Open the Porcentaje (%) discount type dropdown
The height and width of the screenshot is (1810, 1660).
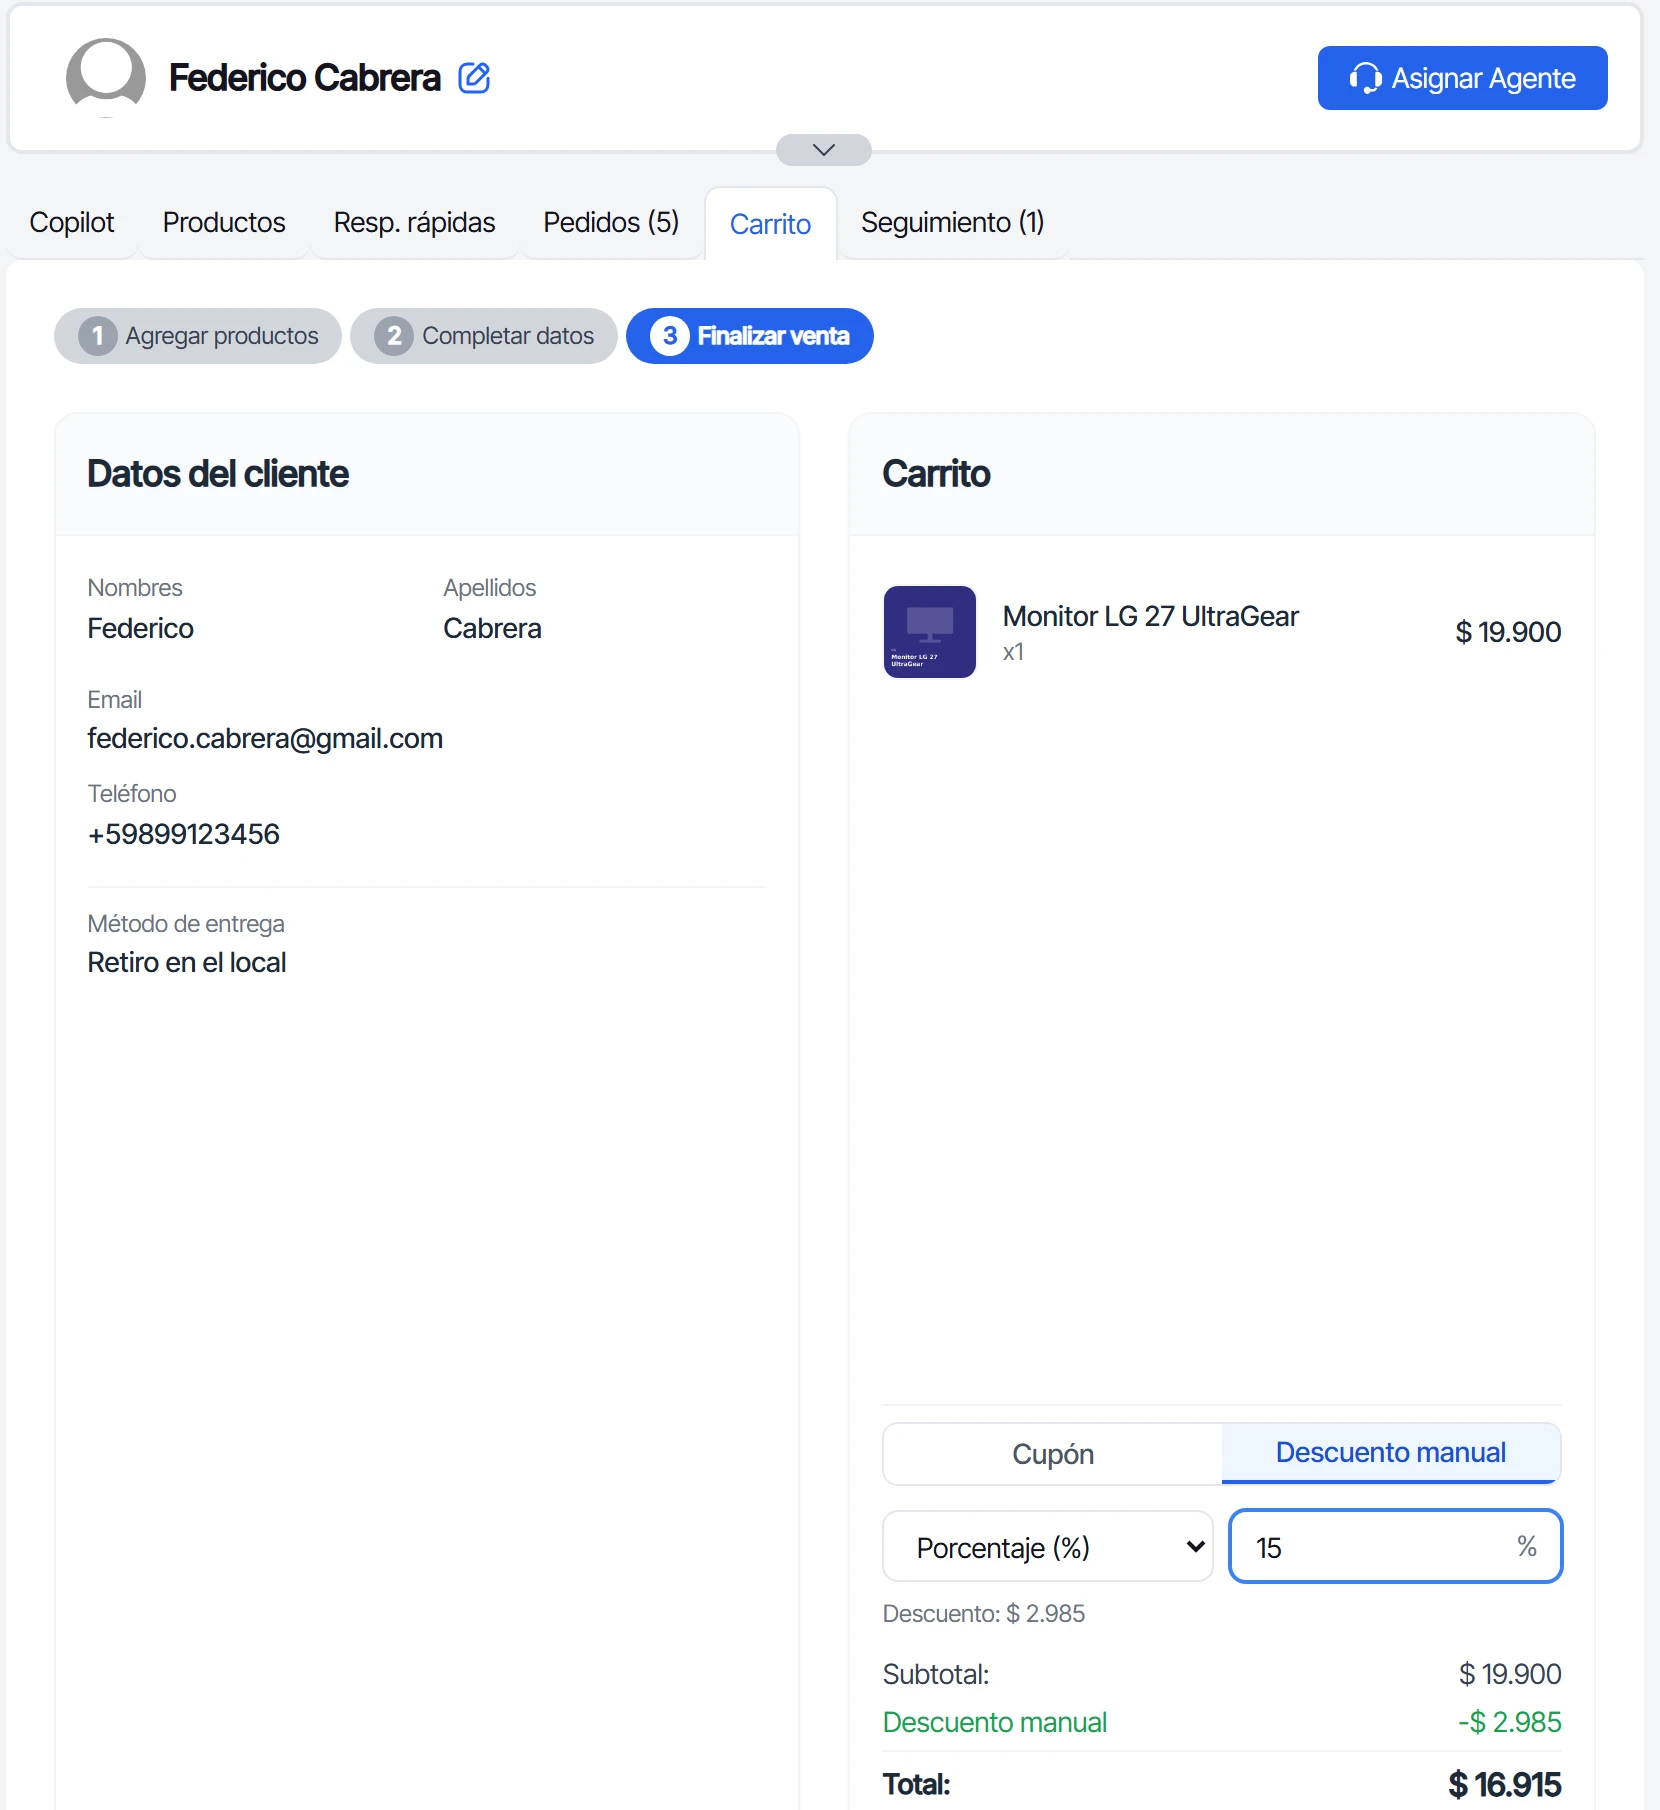[x=1048, y=1547]
